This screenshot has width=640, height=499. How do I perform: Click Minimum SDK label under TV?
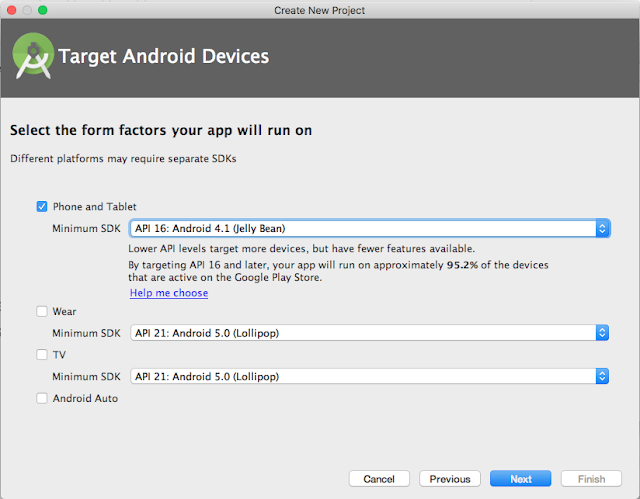point(86,377)
